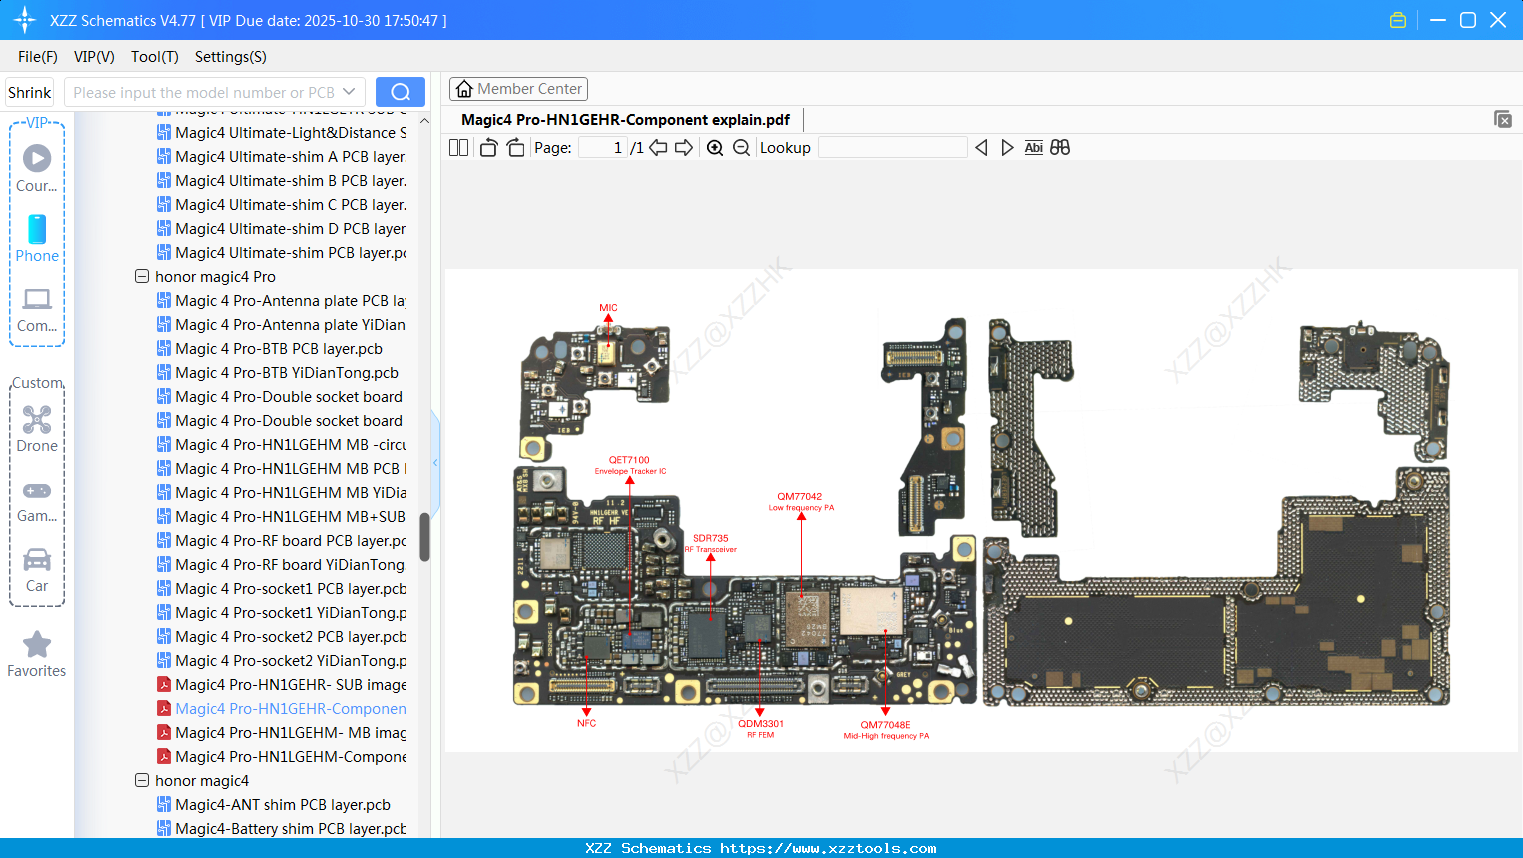Toggle the two-page layout view icon

(x=459, y=148)
